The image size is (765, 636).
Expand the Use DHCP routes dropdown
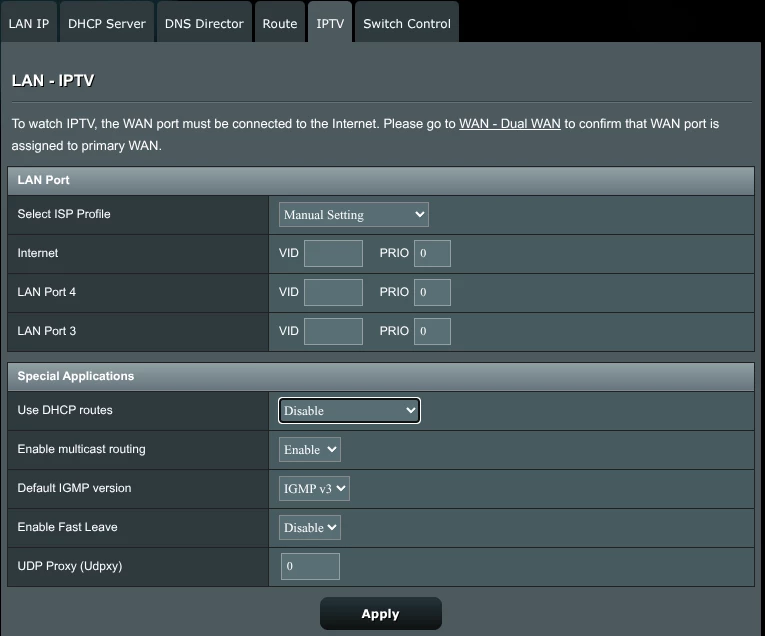pyautogui.click(x=349, y=411)
